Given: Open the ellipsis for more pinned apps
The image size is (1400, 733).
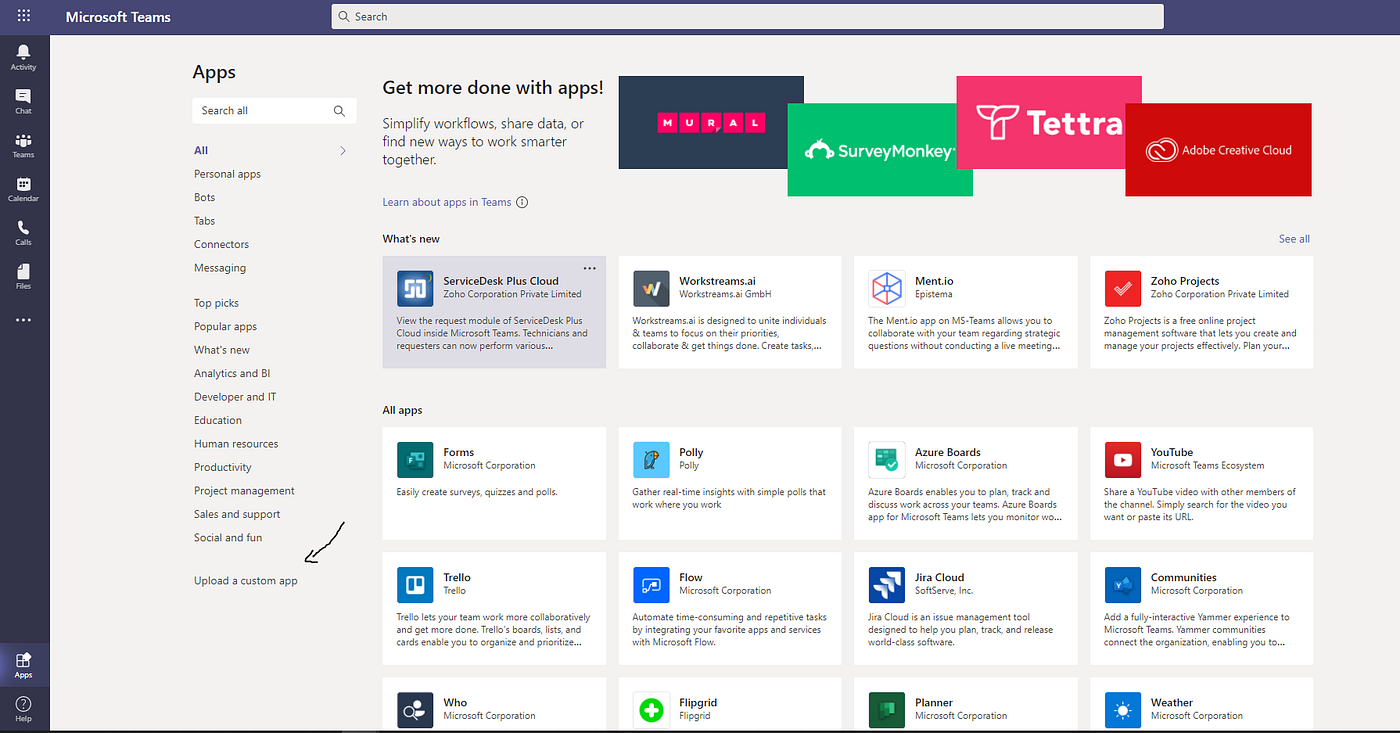Looking at the screenshot, I should coord(22,319).
